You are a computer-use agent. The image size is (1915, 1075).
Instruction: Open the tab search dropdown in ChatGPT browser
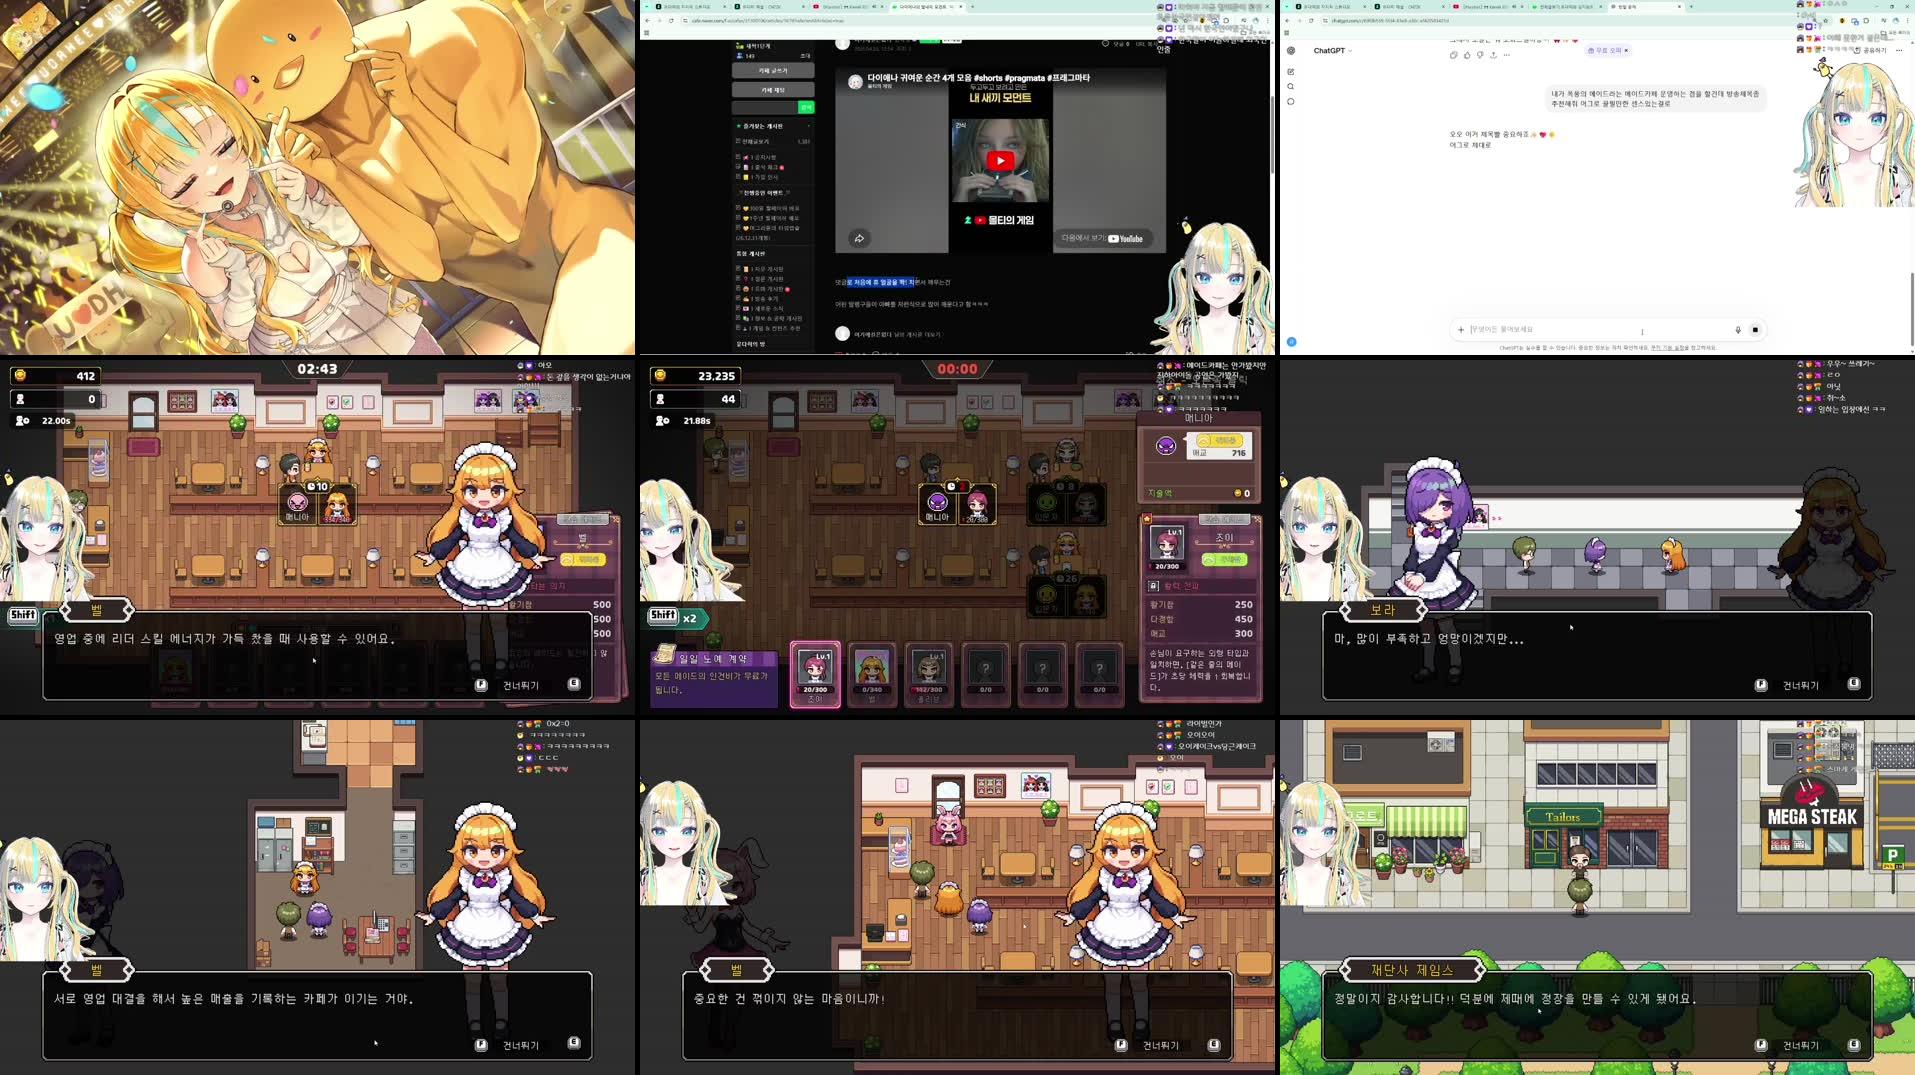click(1287, 7)
